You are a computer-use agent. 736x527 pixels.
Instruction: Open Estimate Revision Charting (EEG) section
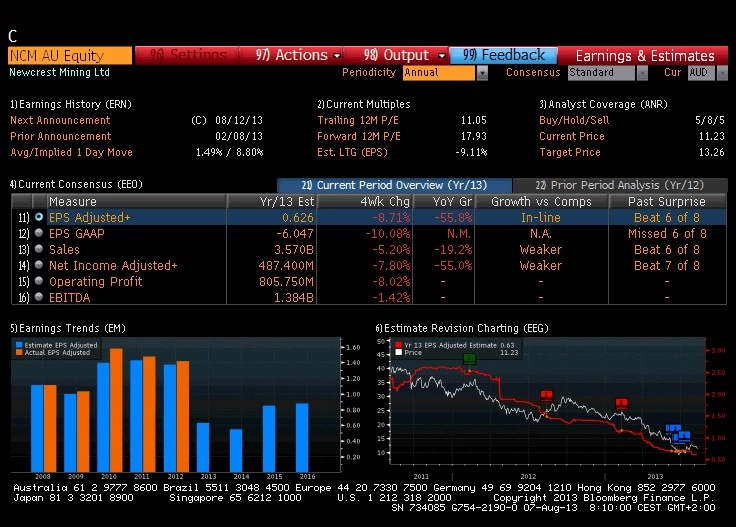coord(462,328)
